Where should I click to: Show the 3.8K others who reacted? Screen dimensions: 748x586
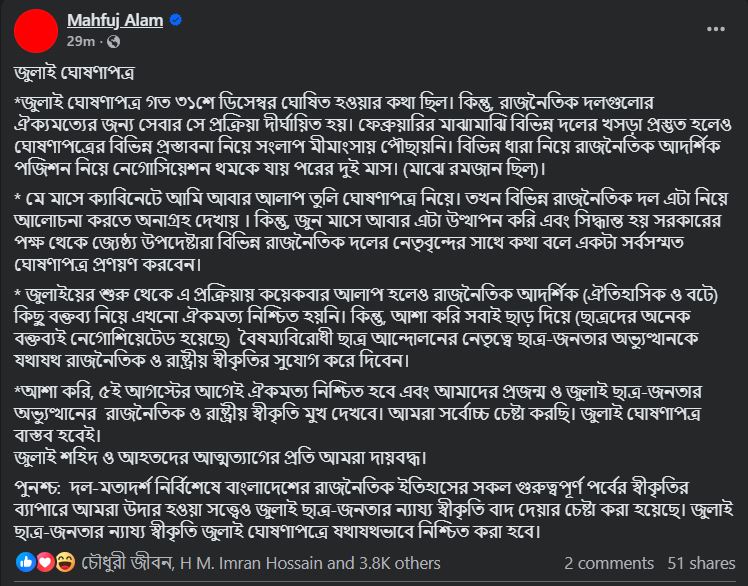pos(400,563)
